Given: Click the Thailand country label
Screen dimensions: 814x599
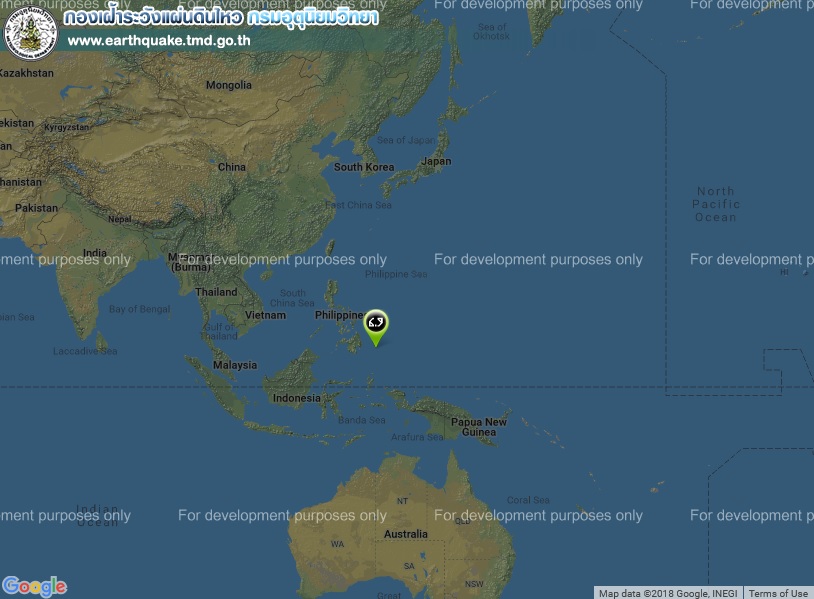Looking at the screenshot, I should (x=216, y=292).
